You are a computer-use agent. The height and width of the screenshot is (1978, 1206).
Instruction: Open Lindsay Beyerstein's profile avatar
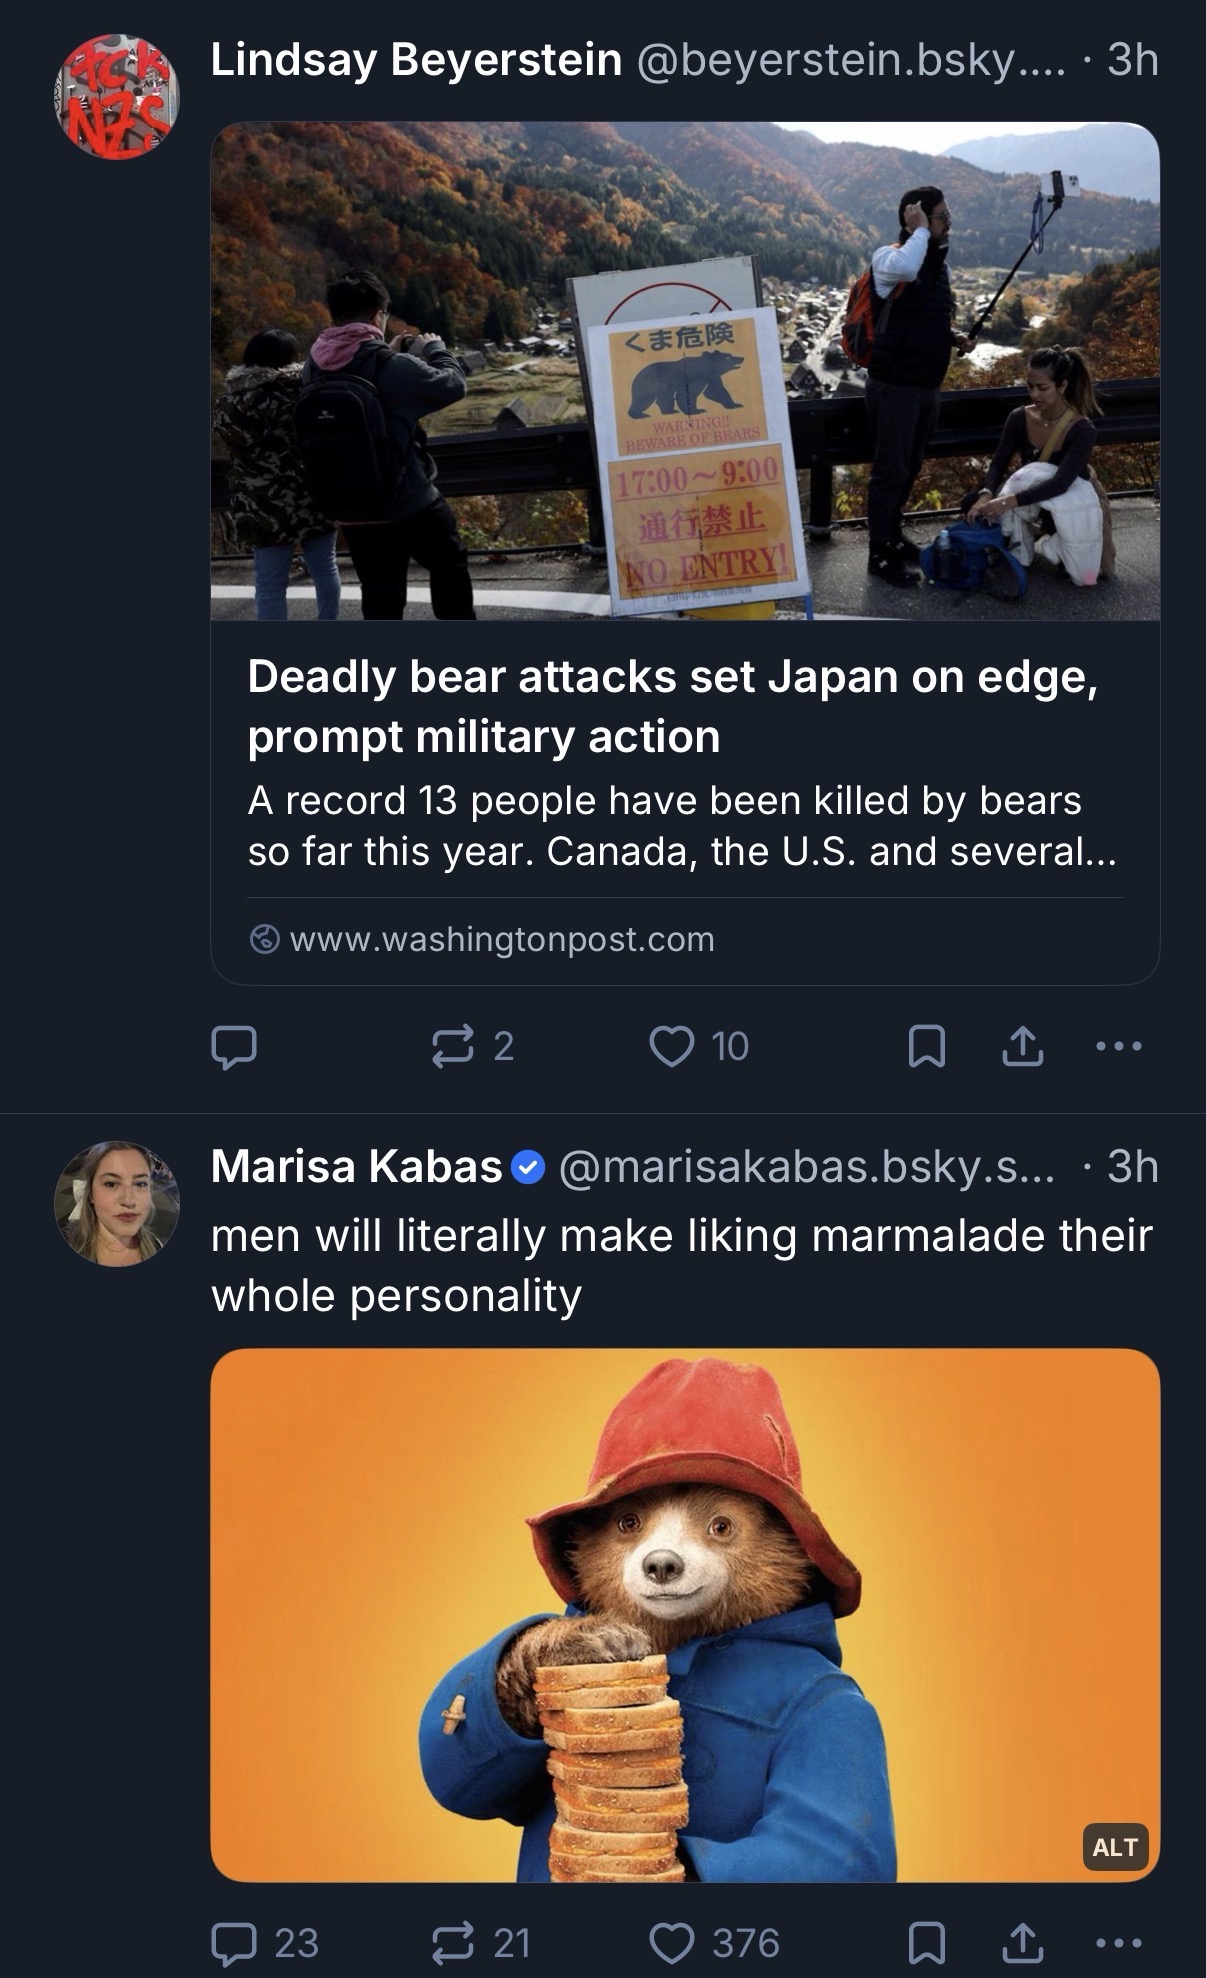(116, 96)
